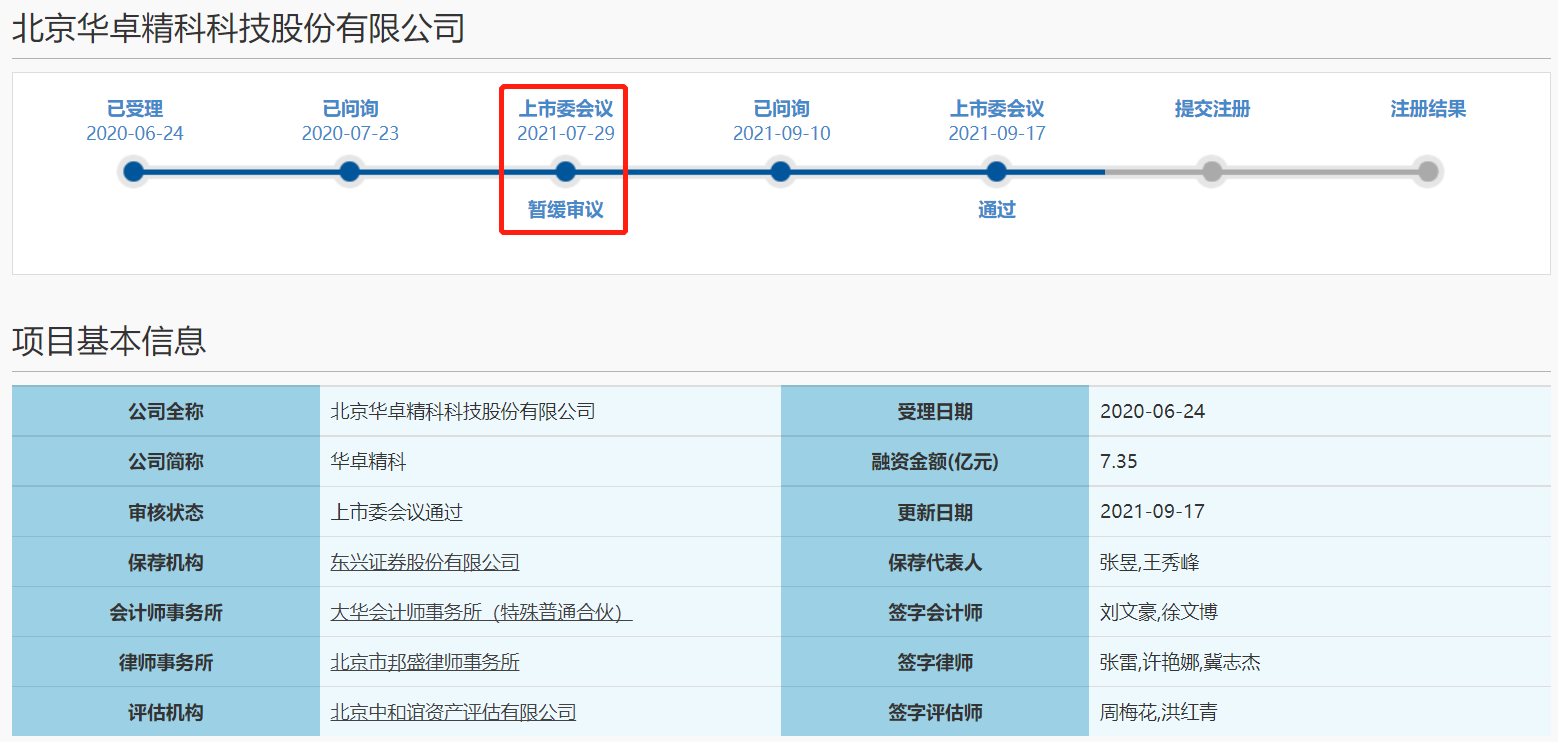Screen dimensions: 1558x742
Task: Click the 张昱,王秀峰 value cell
Action: 1320,562
